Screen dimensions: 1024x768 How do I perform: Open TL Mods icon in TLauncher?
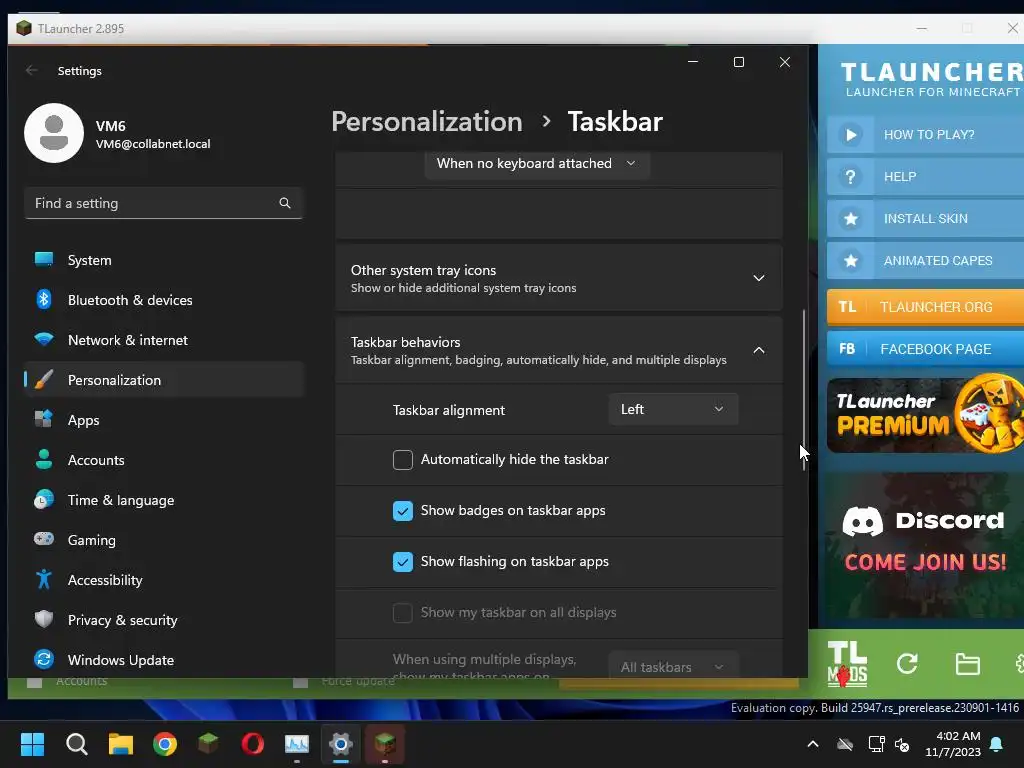847,664
